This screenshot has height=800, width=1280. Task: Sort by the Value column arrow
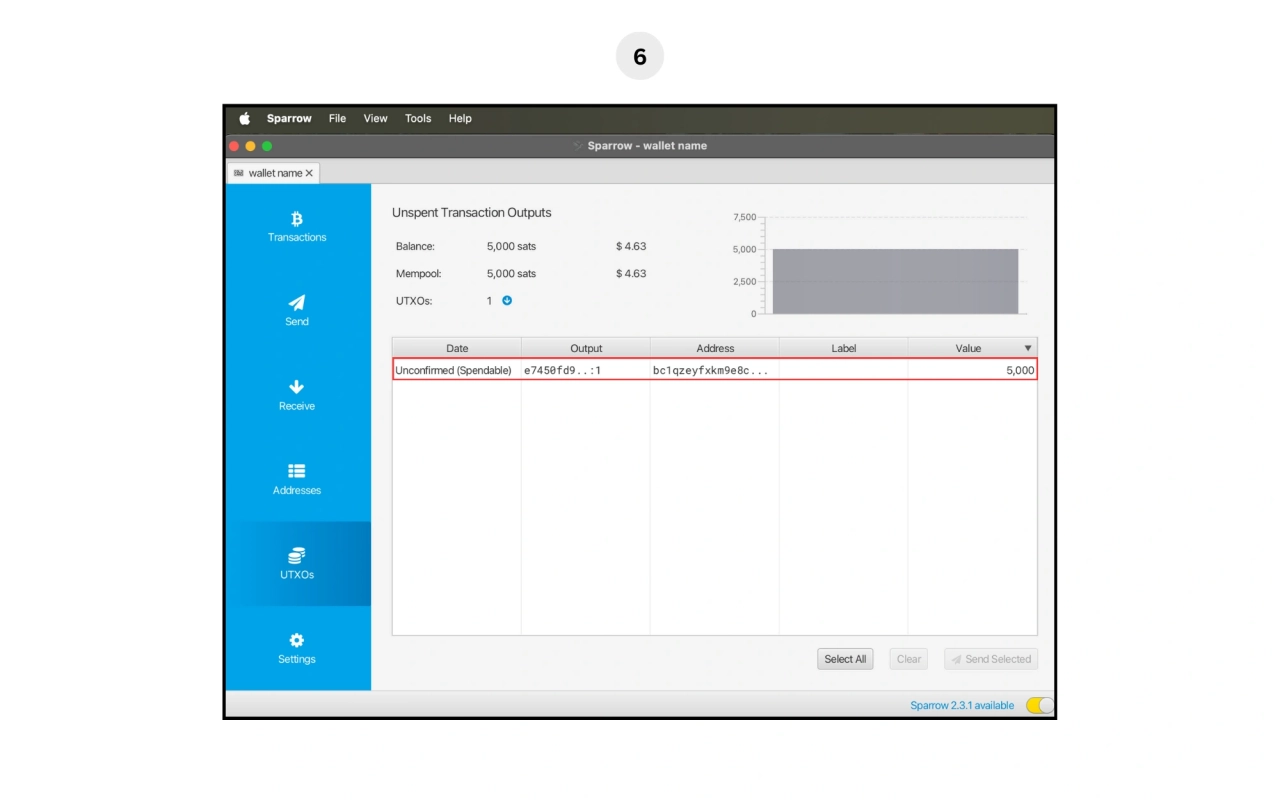[1027, 348]
